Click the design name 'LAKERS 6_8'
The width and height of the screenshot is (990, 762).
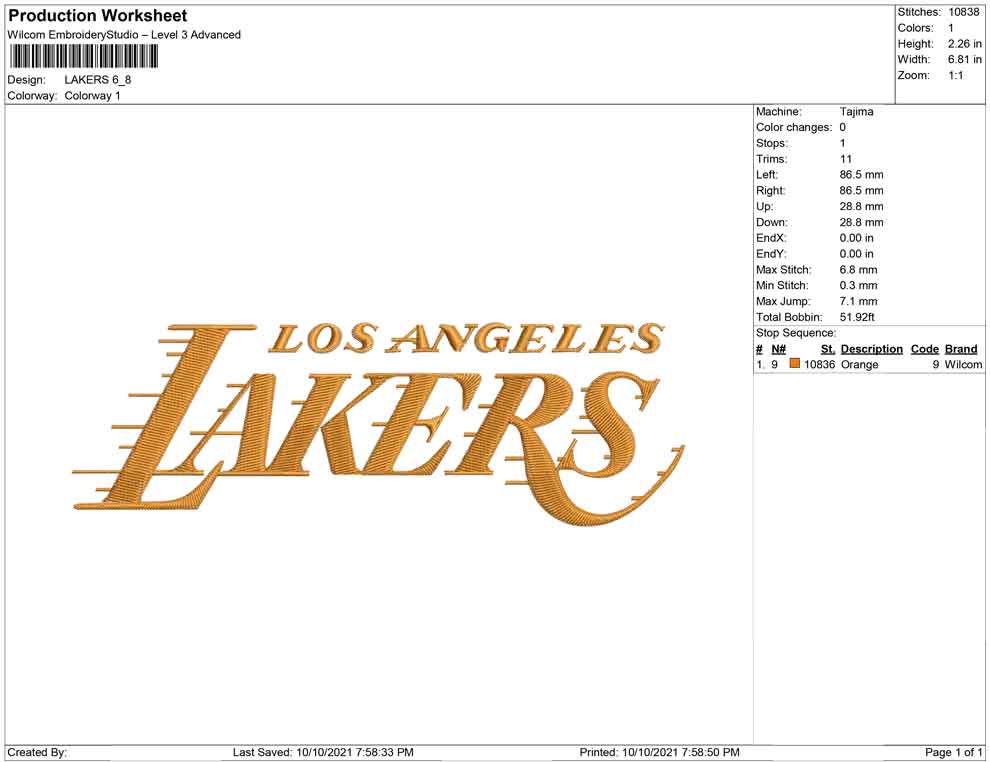tap(98, 80)
